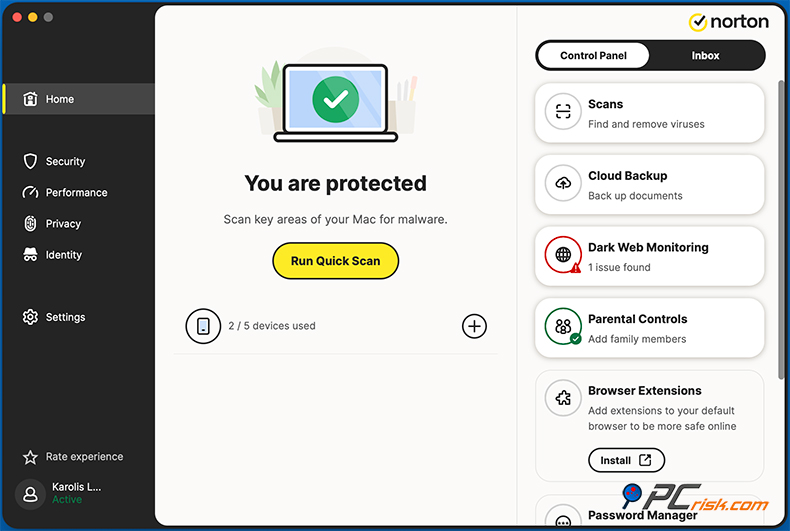Open the Scans scanner icon

point(563,112)
